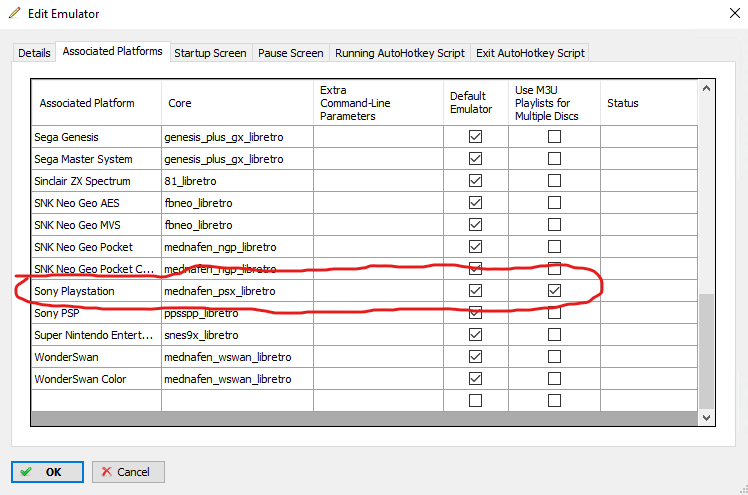Enable M3U playlists for WonderSwan Color

554,379
